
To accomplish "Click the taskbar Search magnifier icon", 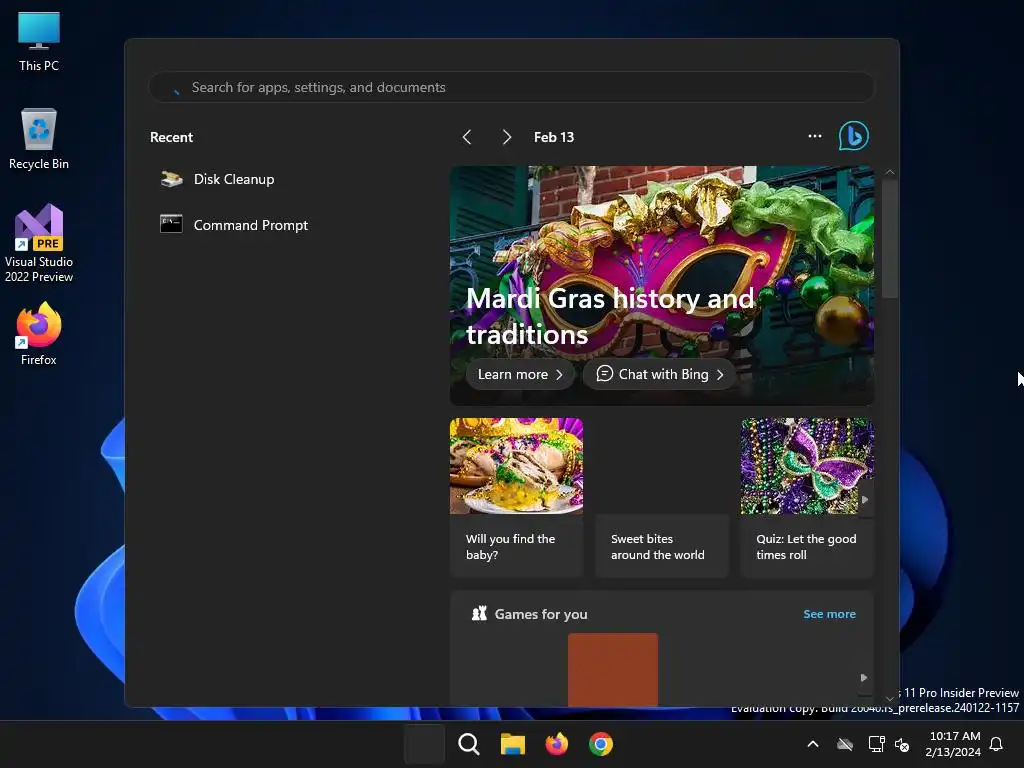I will 468,744.
